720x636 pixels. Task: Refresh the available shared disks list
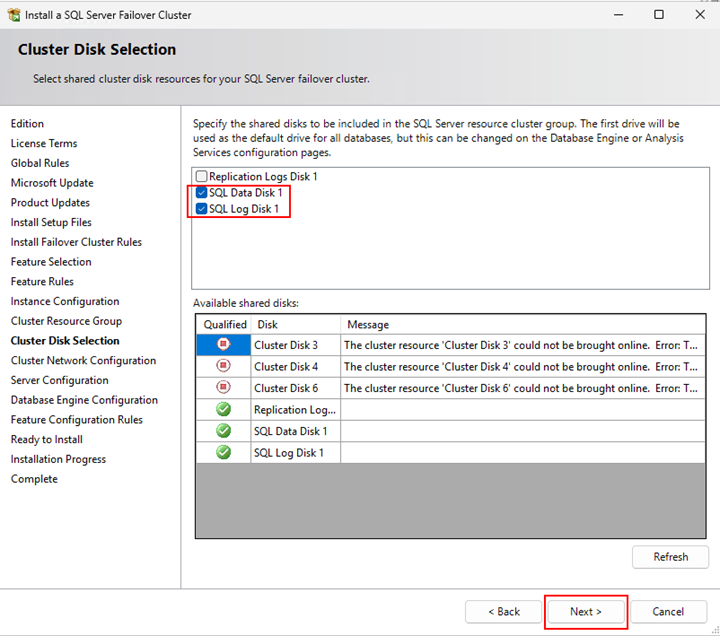[x=670, y=557]
